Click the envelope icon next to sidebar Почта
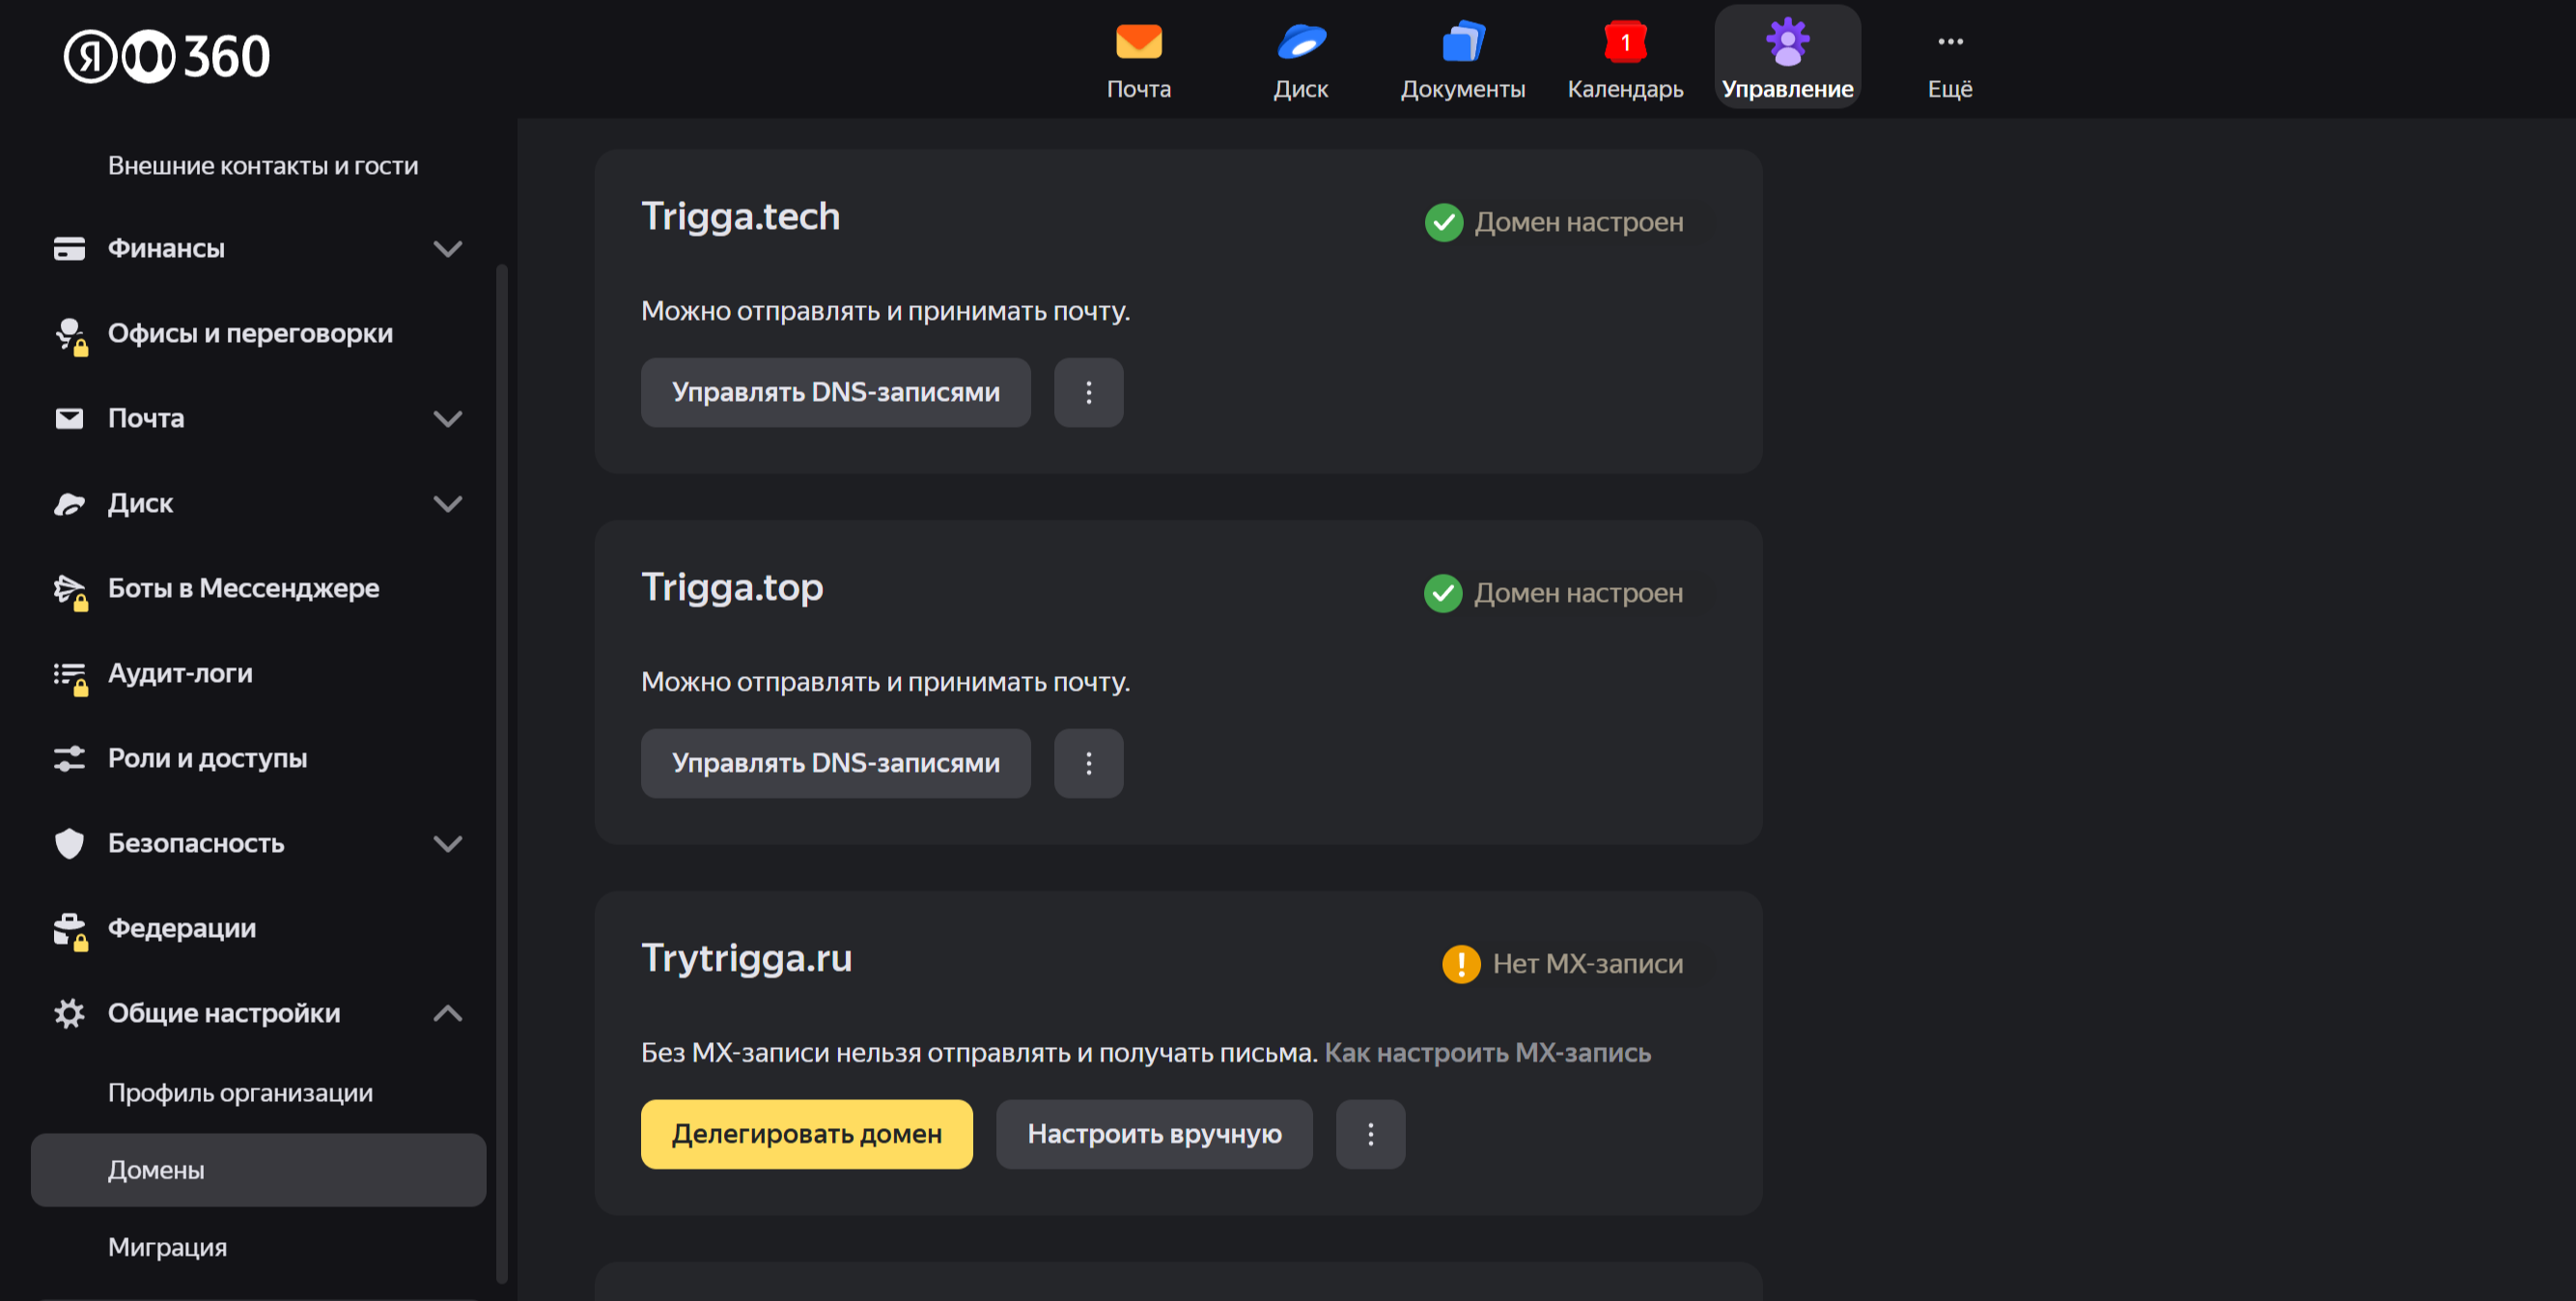Viewport: 2576px width, 1301px height. (69, 418)
